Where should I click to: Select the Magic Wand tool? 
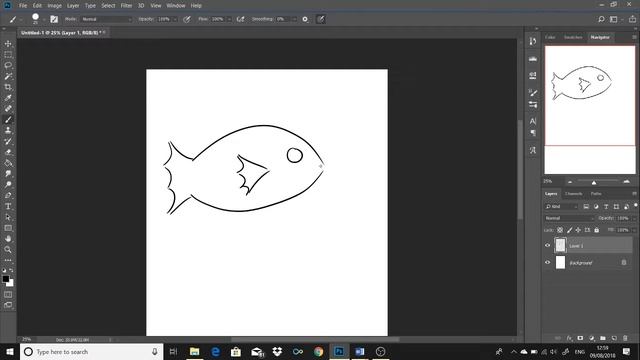click(x=8, y=76)
